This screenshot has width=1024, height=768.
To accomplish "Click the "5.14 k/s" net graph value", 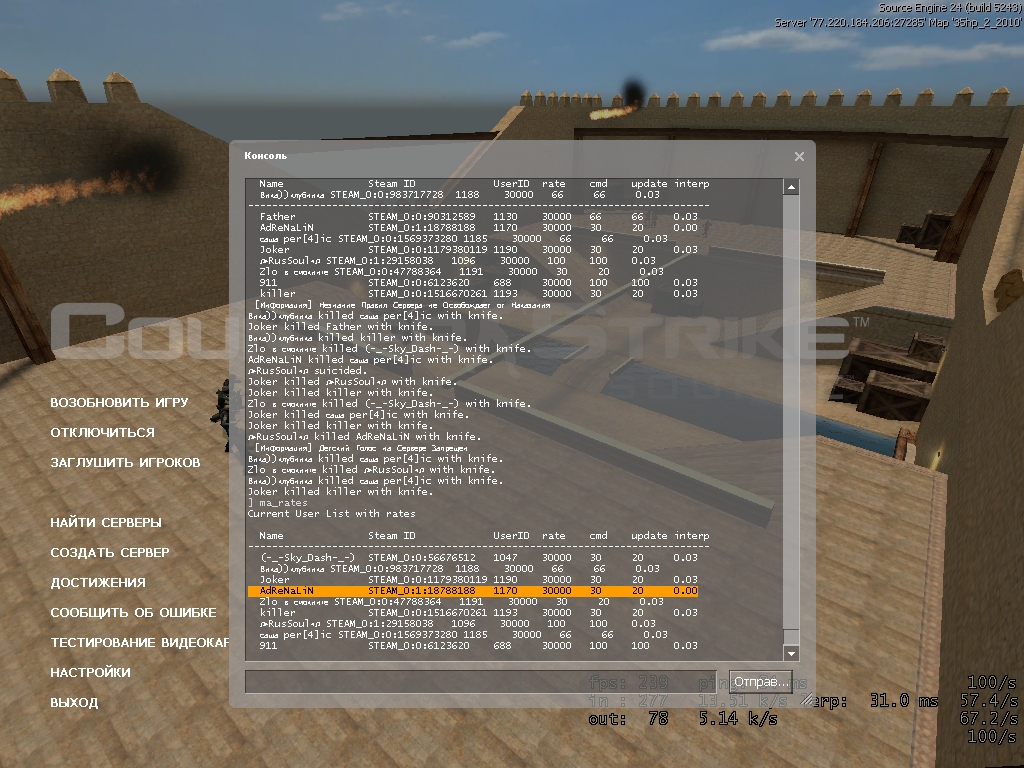I will pyautogui.click(x=738, y=718).
